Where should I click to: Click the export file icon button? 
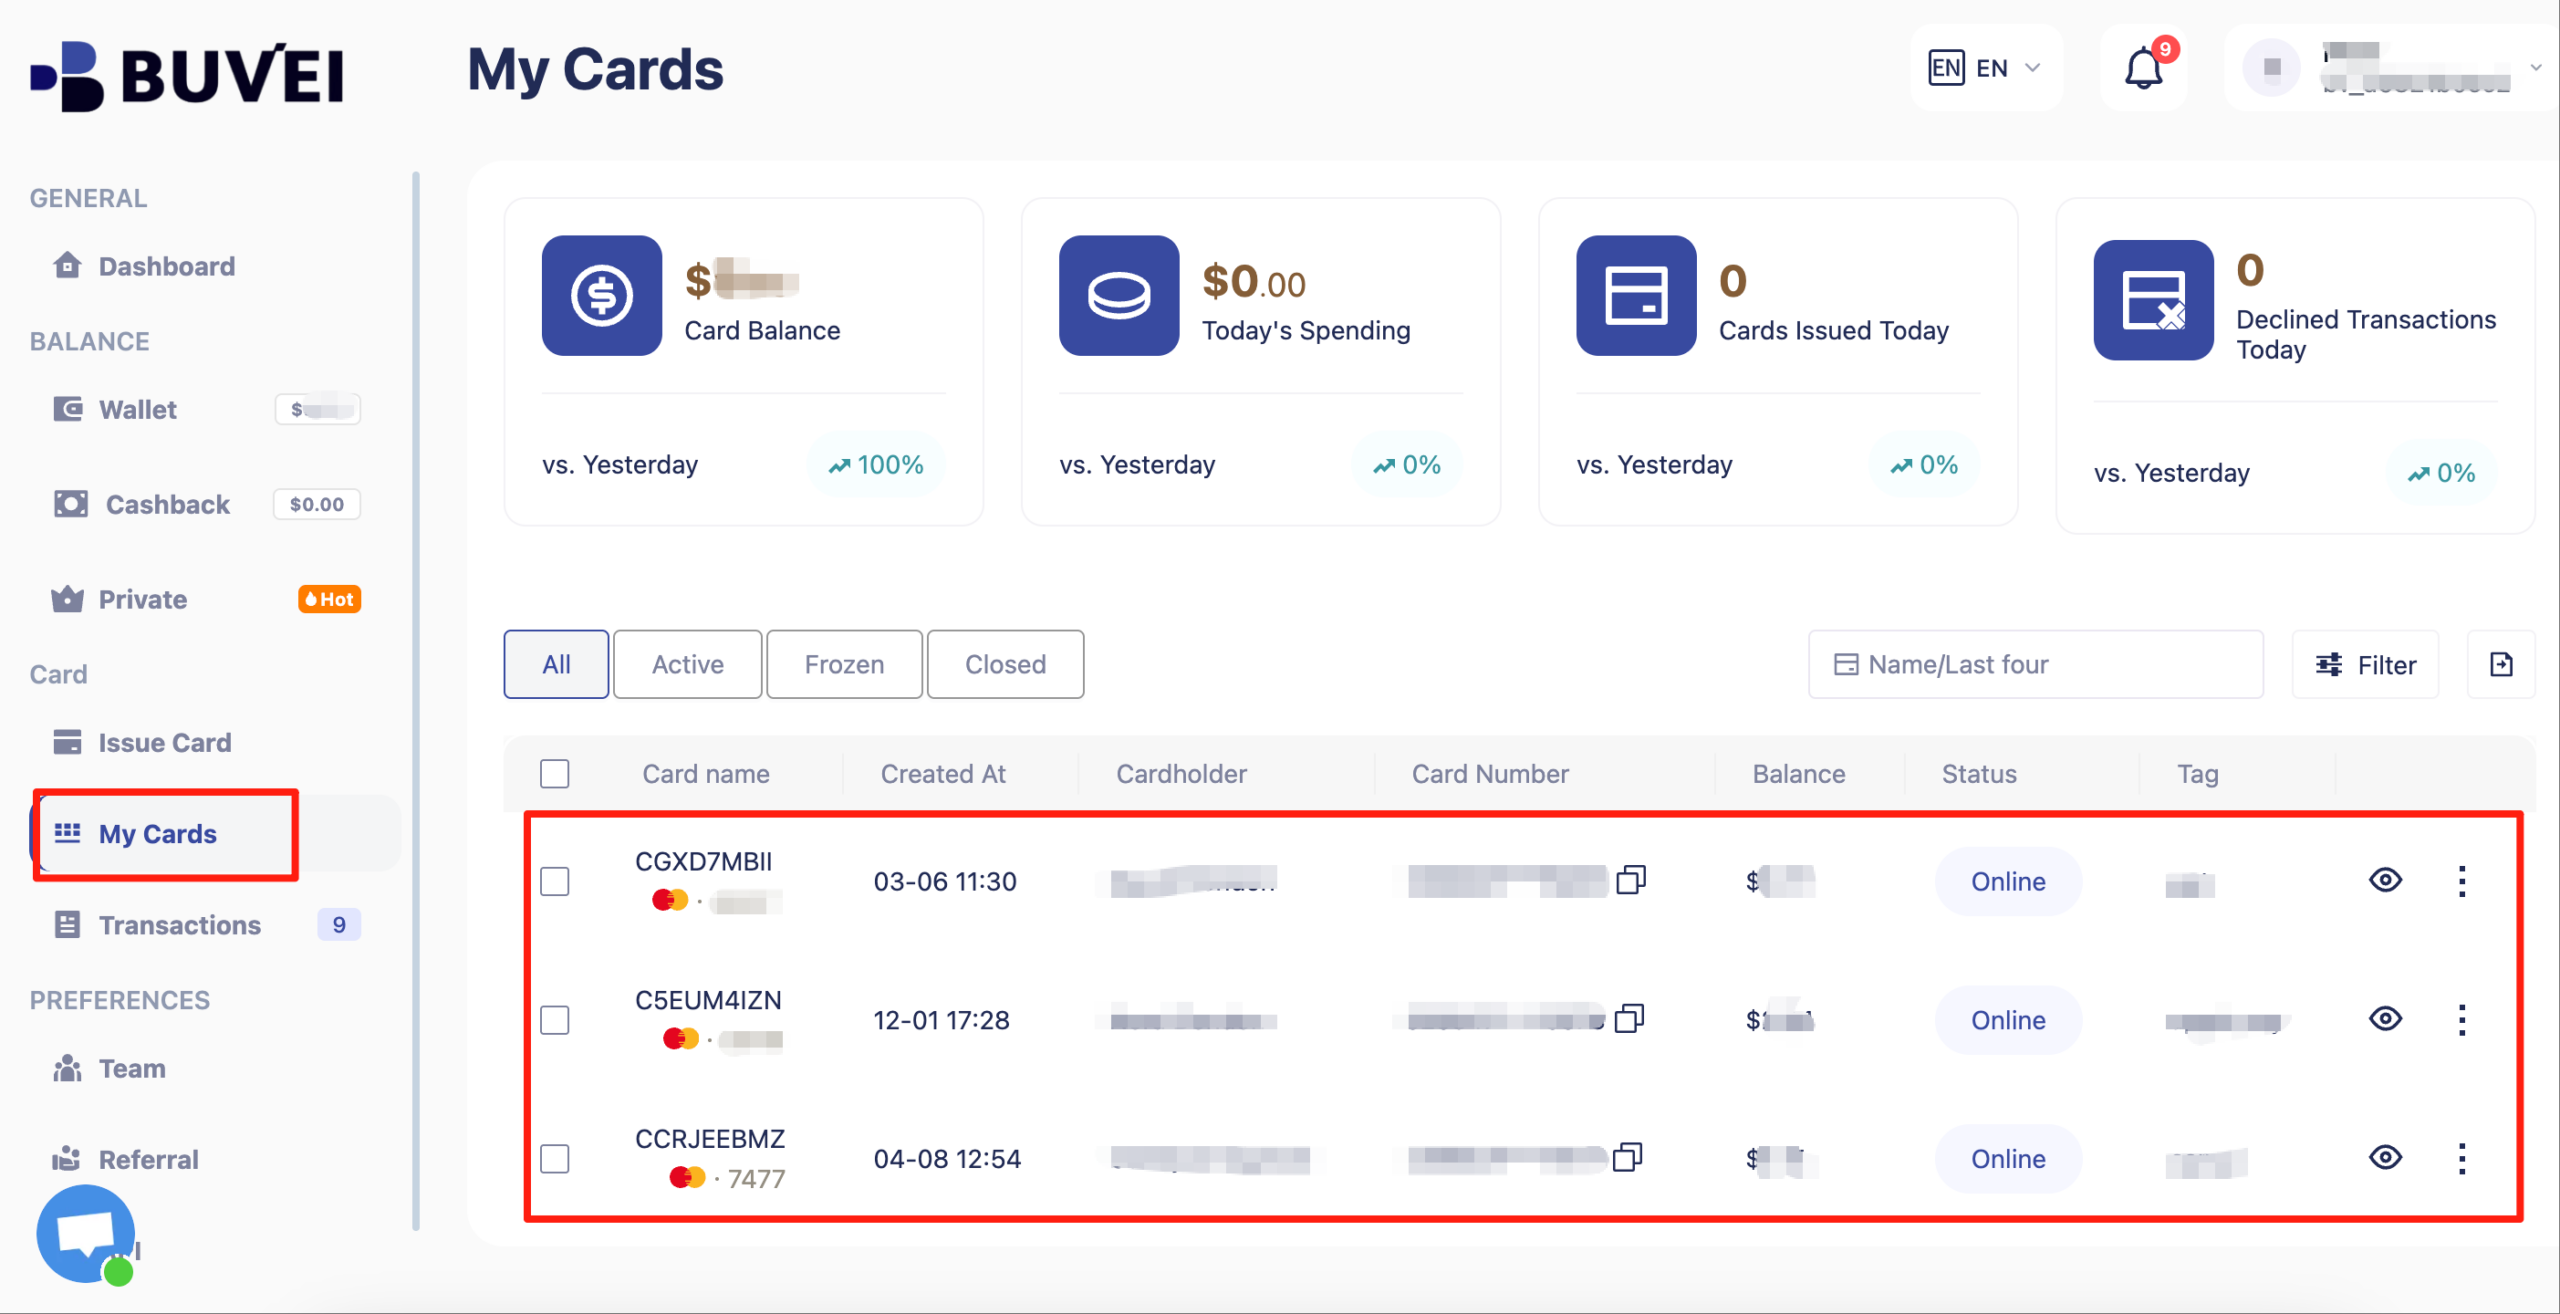(x=2501, y=664)
